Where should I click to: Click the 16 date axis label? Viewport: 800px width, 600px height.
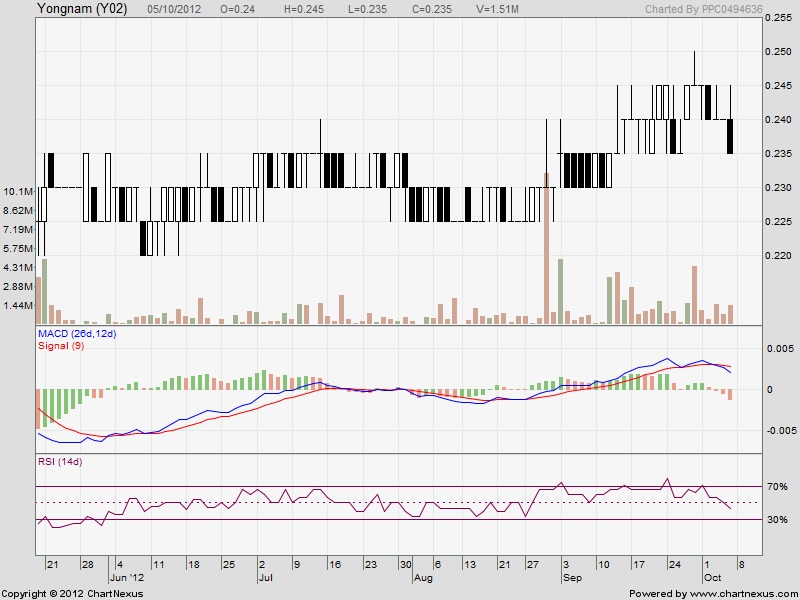(335, 565)
